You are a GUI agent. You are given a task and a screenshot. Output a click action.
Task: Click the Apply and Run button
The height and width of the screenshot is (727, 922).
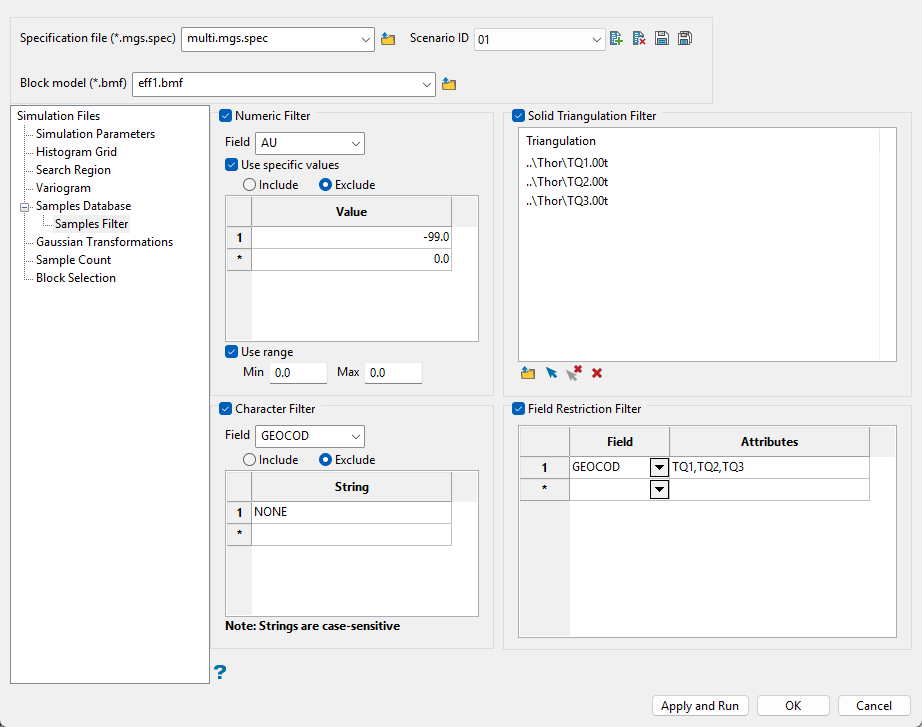coord(700,706)
